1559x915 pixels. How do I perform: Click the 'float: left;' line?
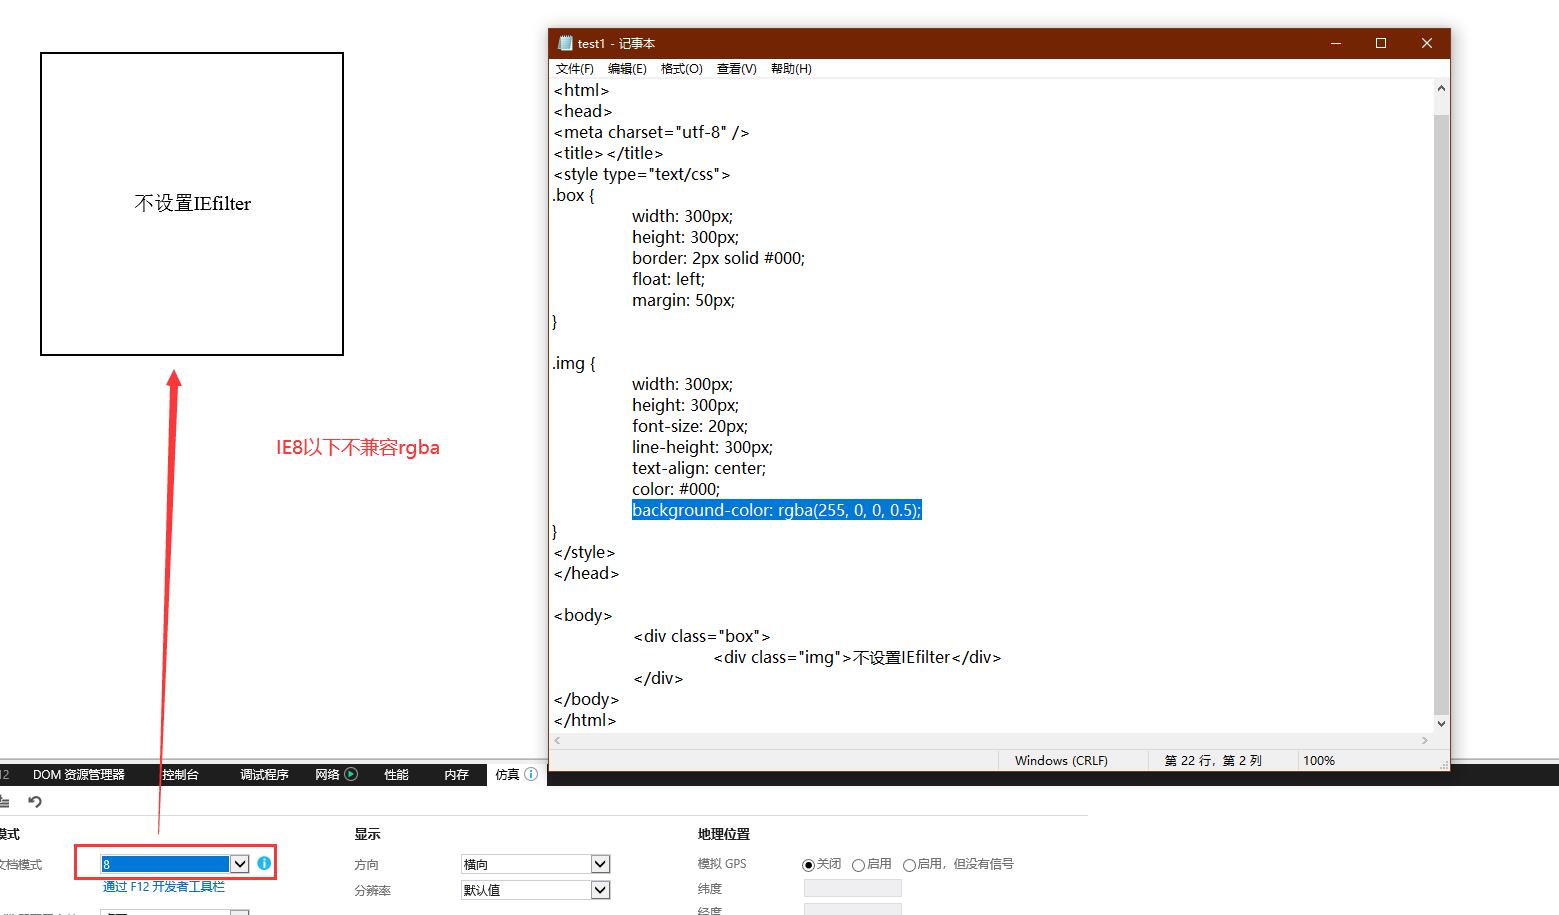point(668,279)
